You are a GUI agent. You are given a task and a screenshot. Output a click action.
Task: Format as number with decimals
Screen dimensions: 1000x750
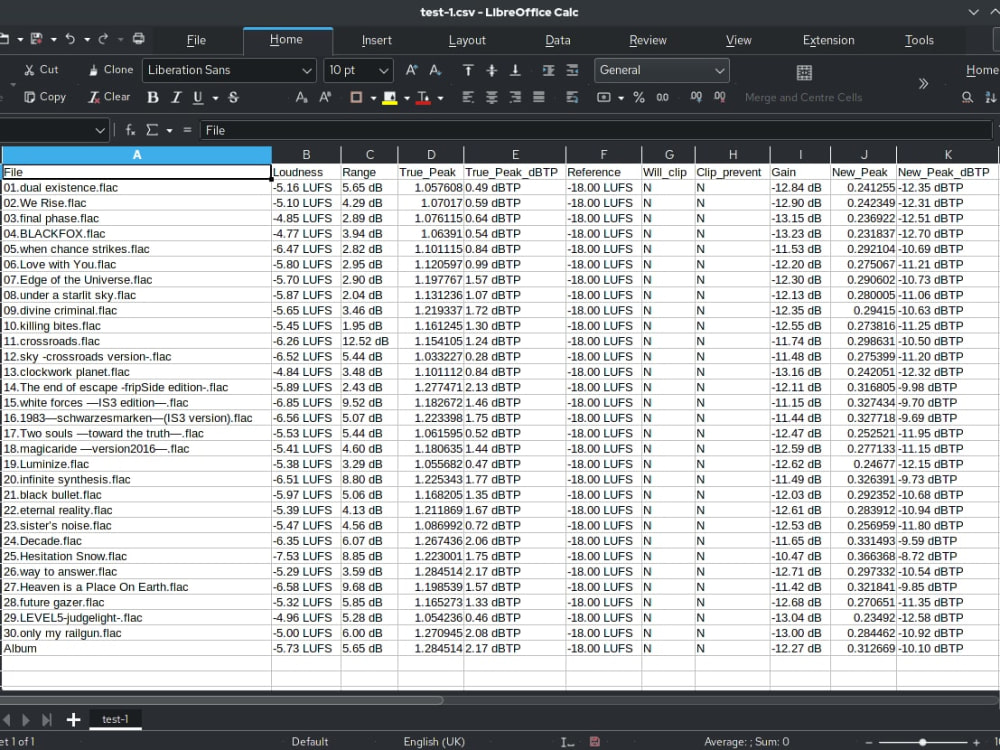(663, 98)
